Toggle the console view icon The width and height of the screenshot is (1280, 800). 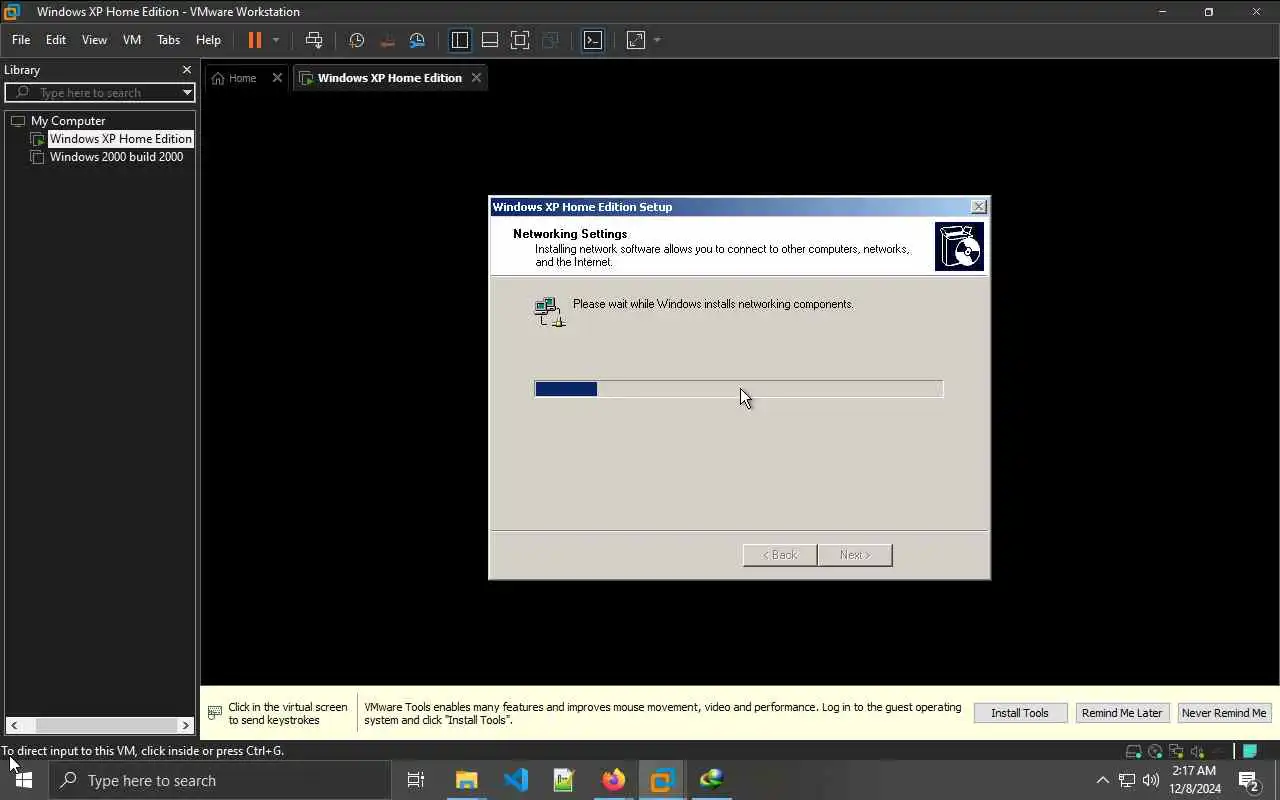[x=593, y=40]
